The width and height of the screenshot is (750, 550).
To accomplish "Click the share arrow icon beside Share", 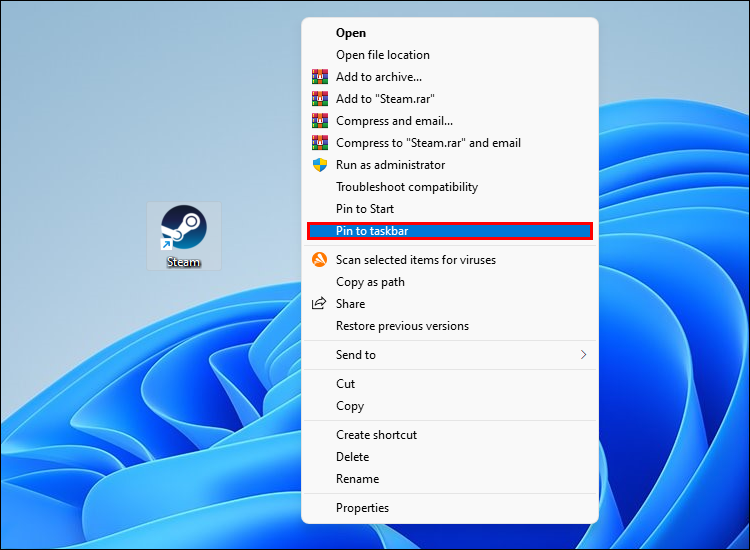I will [319, 303].
